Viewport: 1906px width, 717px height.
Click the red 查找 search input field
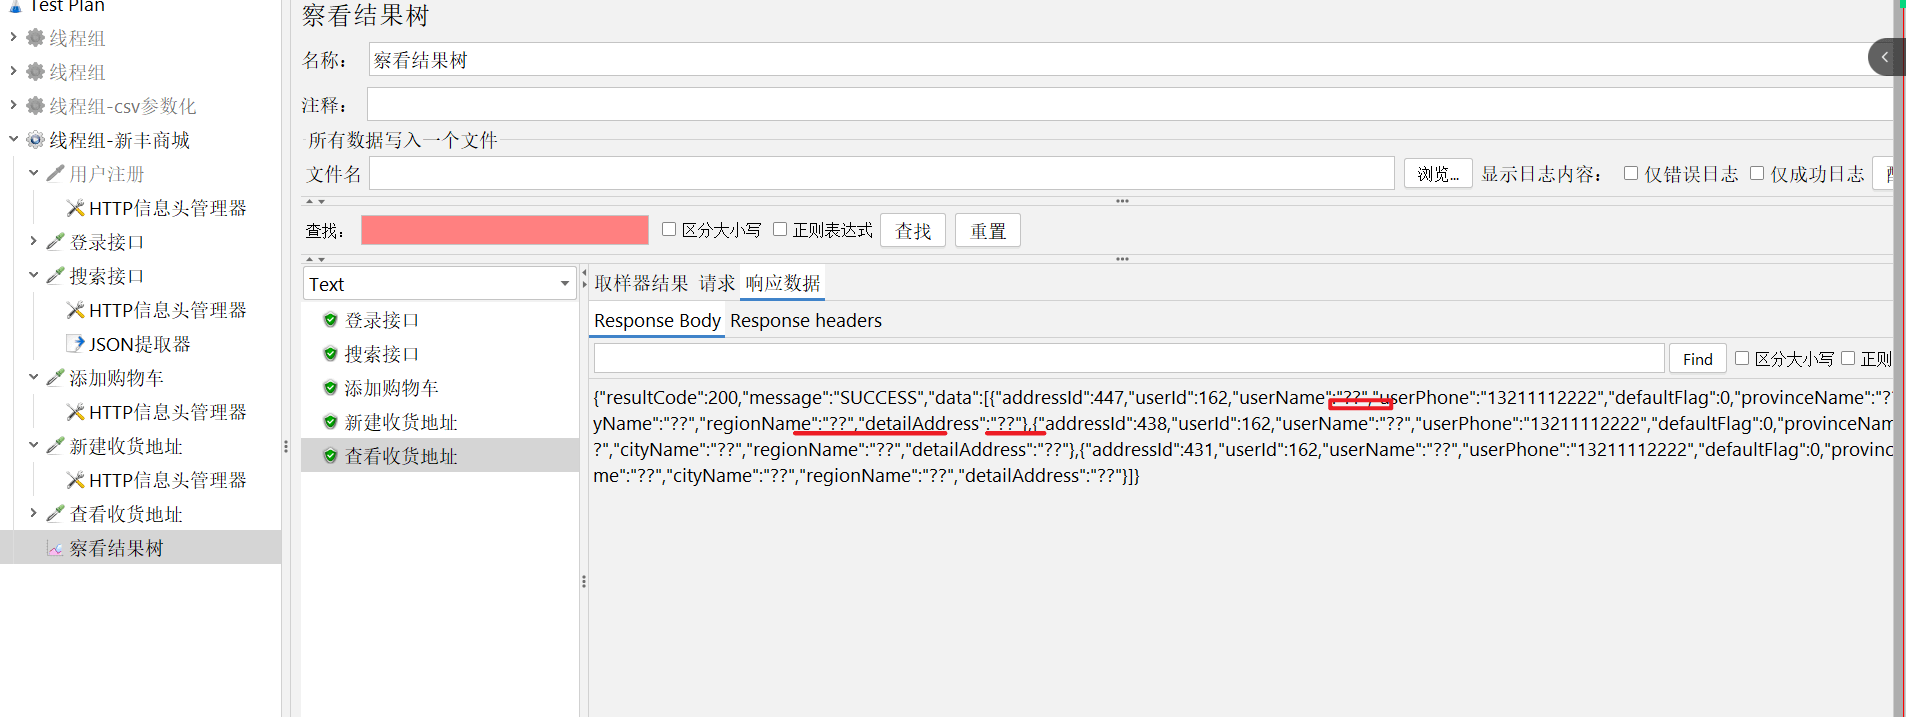(x=504, y=230)
